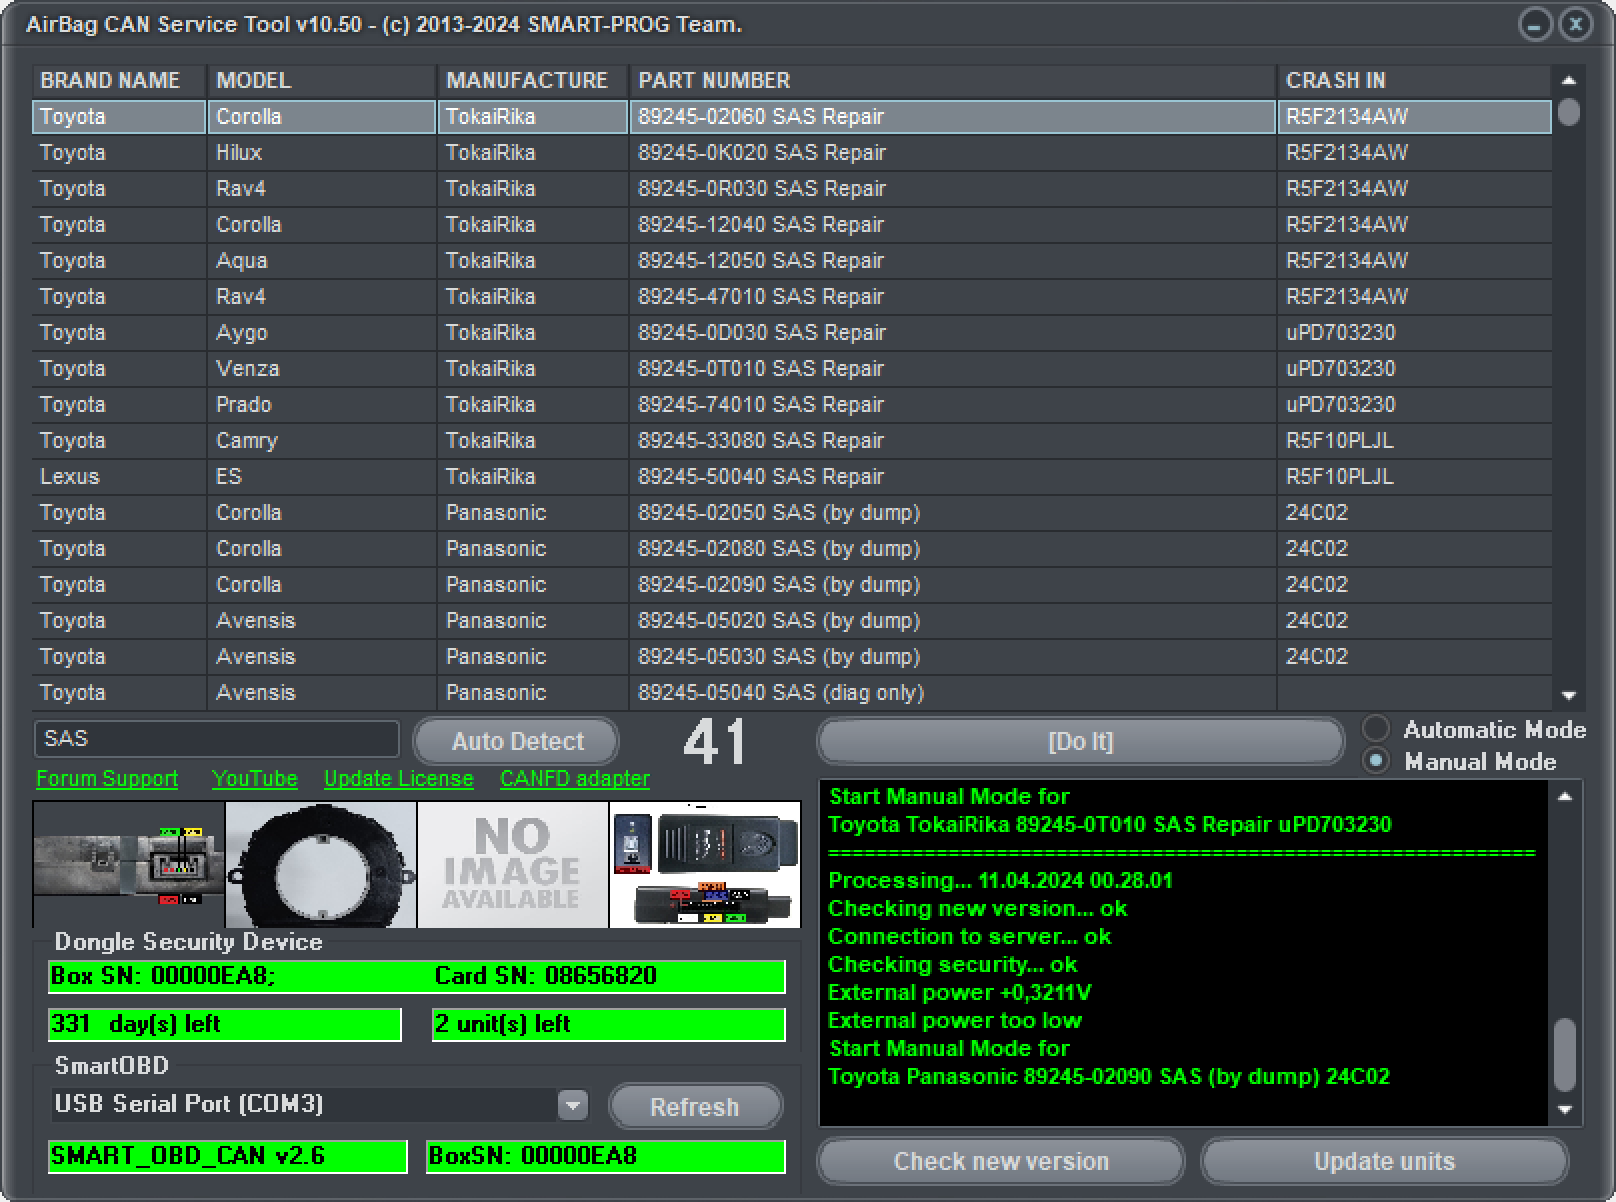Open the USB Serial Port (COM3) dropdown
This screenshot has width=1616, height=1202.
click(573, 1105)
